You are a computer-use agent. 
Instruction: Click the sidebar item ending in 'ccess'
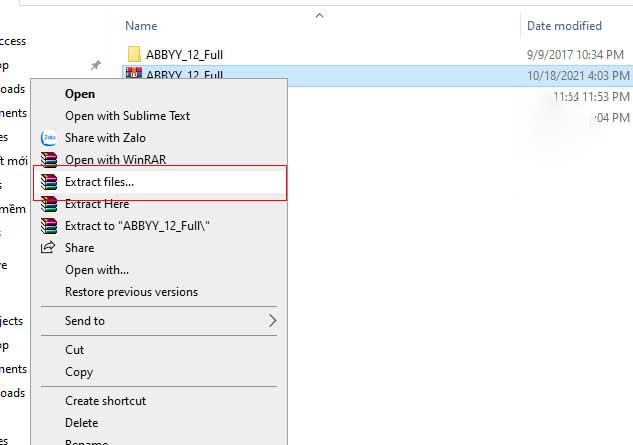(13, 41)
